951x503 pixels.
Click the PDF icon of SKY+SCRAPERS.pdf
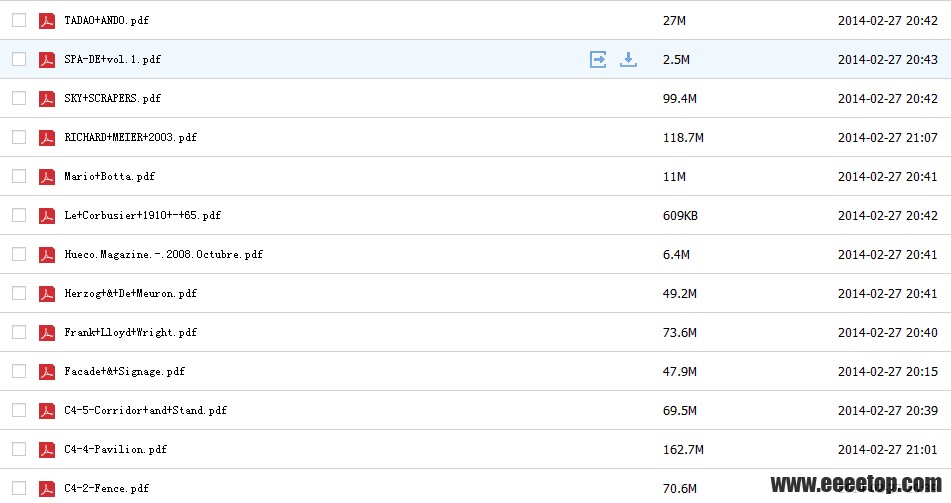pos(47,98)
